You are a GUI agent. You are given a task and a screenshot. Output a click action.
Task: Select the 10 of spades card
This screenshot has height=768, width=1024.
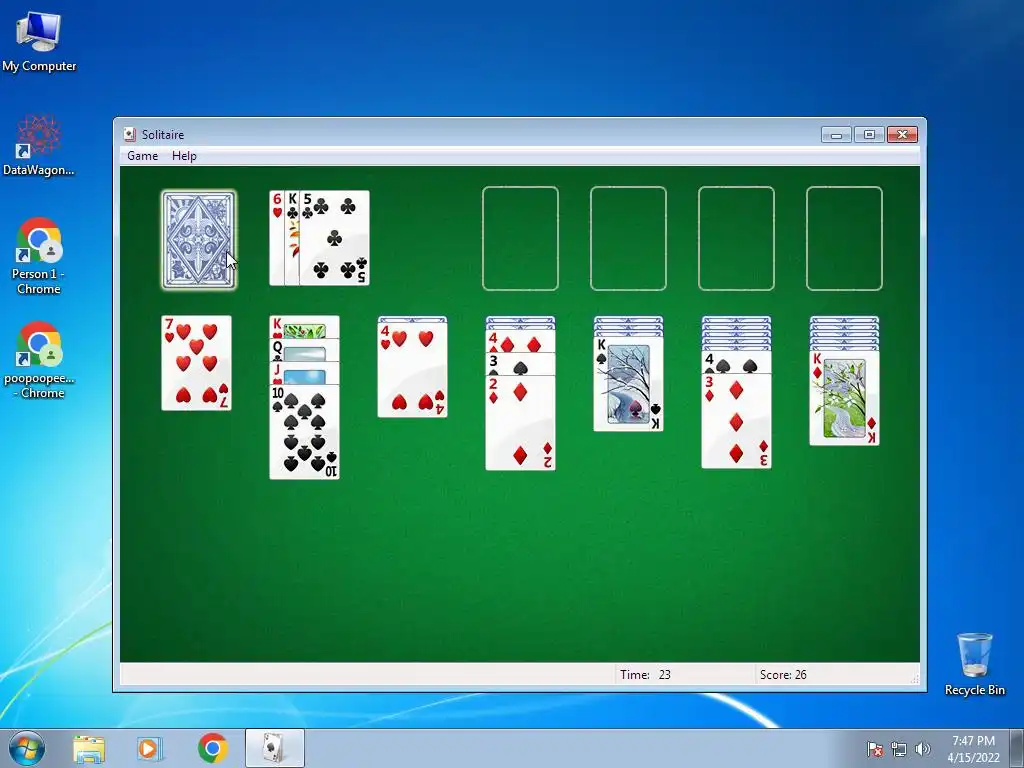point(304,432)
